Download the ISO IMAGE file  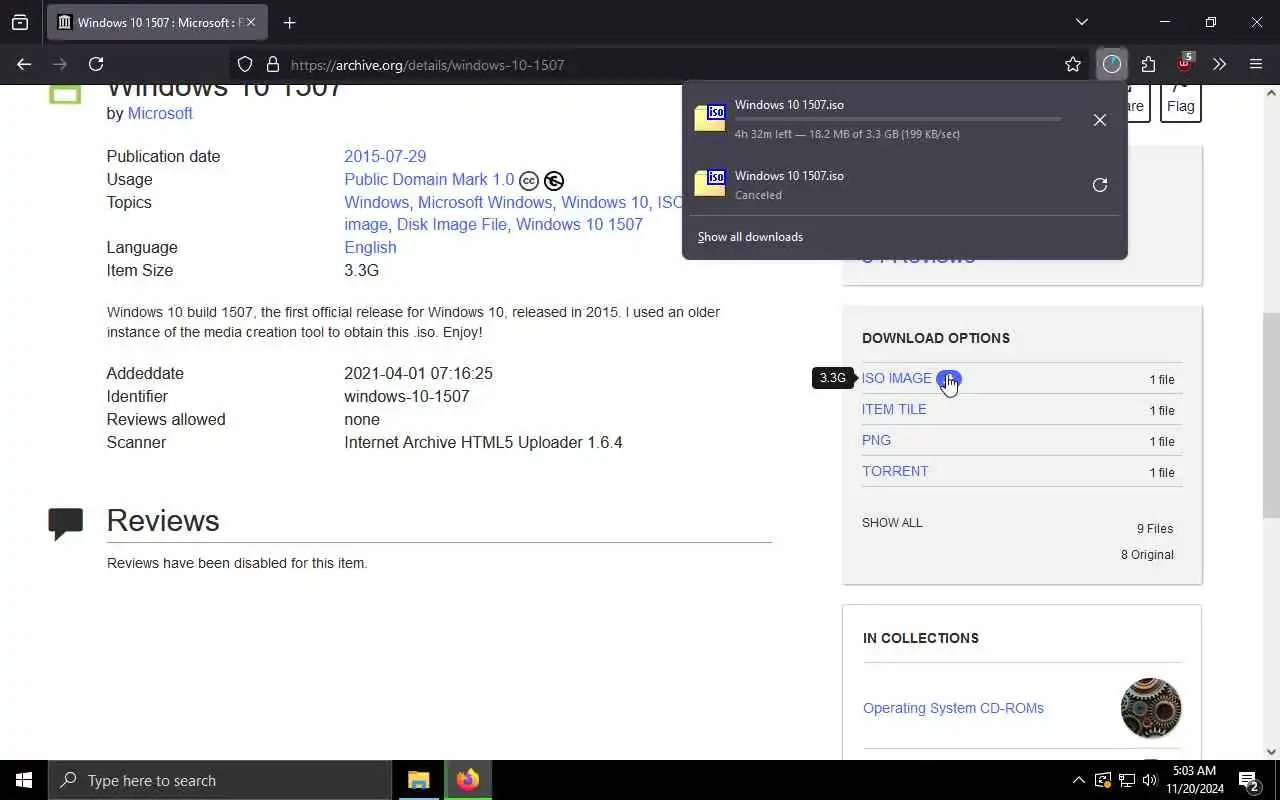[897, 378]
